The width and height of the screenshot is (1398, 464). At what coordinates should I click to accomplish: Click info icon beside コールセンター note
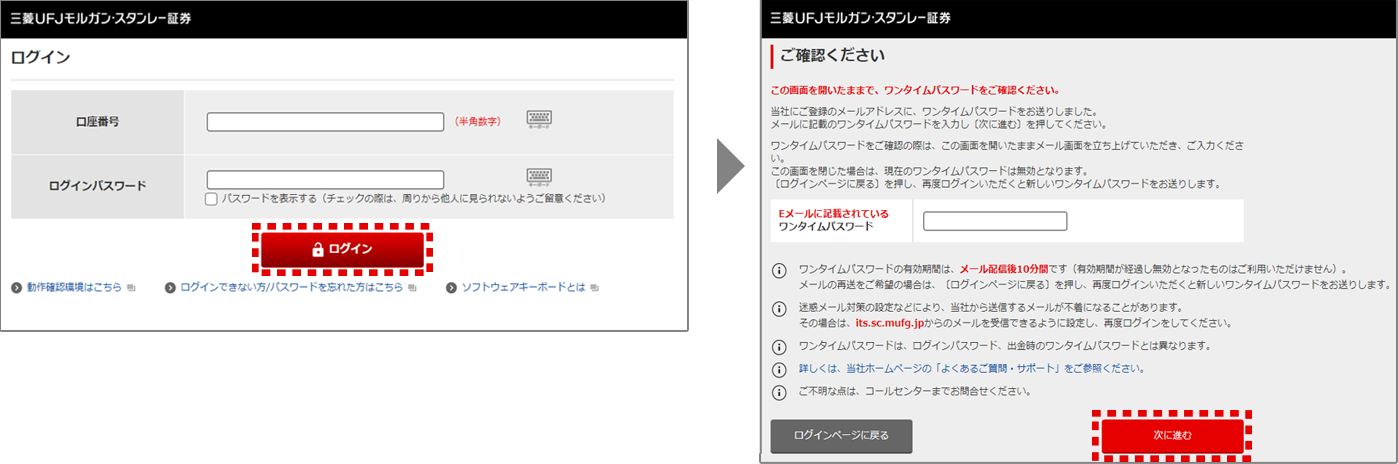[780, 391]
